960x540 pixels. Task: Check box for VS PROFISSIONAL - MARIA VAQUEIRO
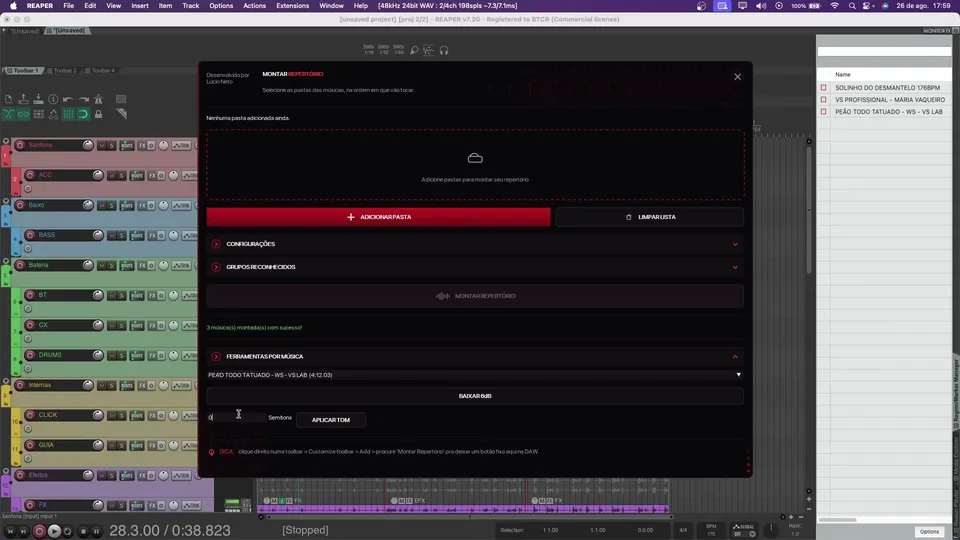[823, 100]
